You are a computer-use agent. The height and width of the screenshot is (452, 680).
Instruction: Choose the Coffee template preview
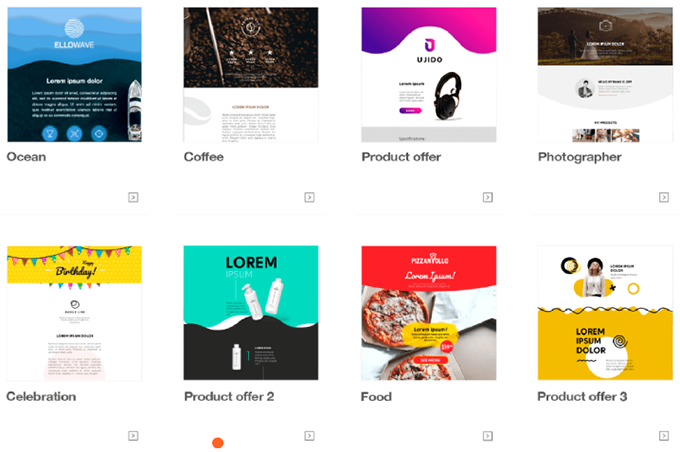click(x=251, y=75)
